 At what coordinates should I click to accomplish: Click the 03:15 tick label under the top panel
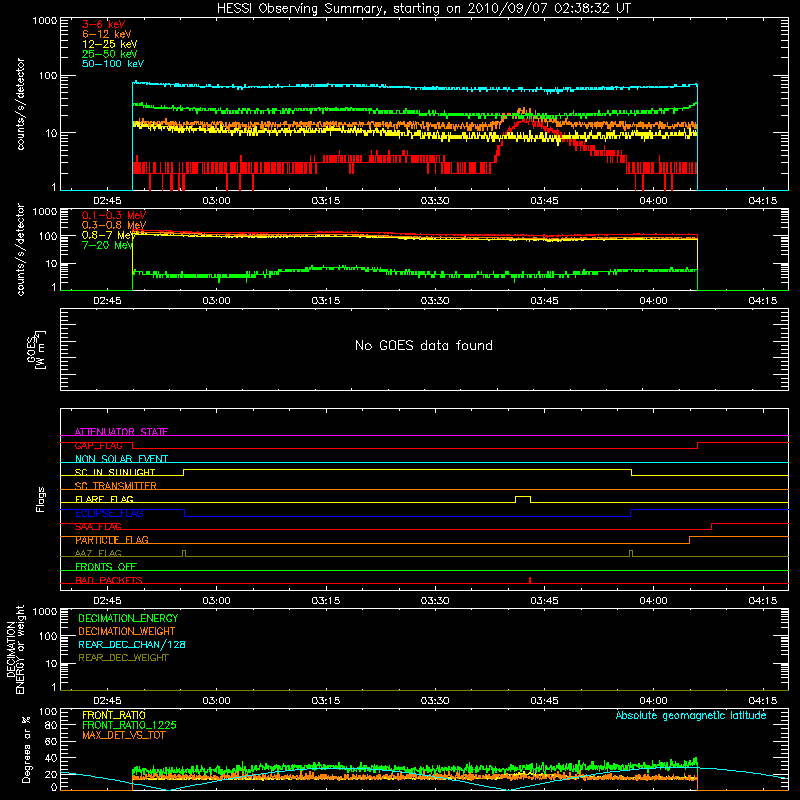tap(326, 201)
